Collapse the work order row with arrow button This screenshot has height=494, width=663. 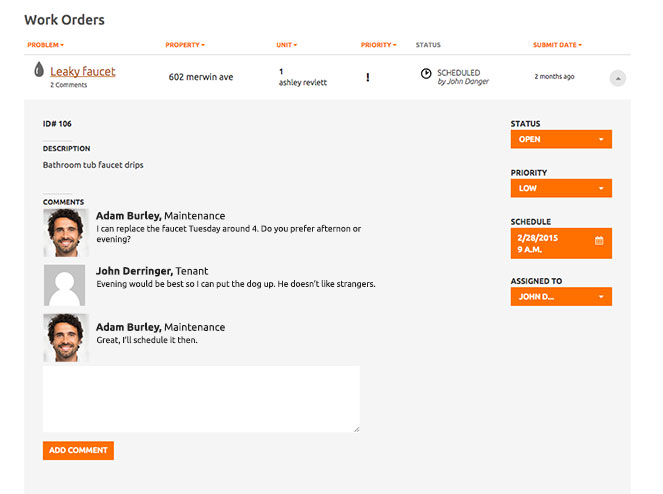(x=617, y=78)
